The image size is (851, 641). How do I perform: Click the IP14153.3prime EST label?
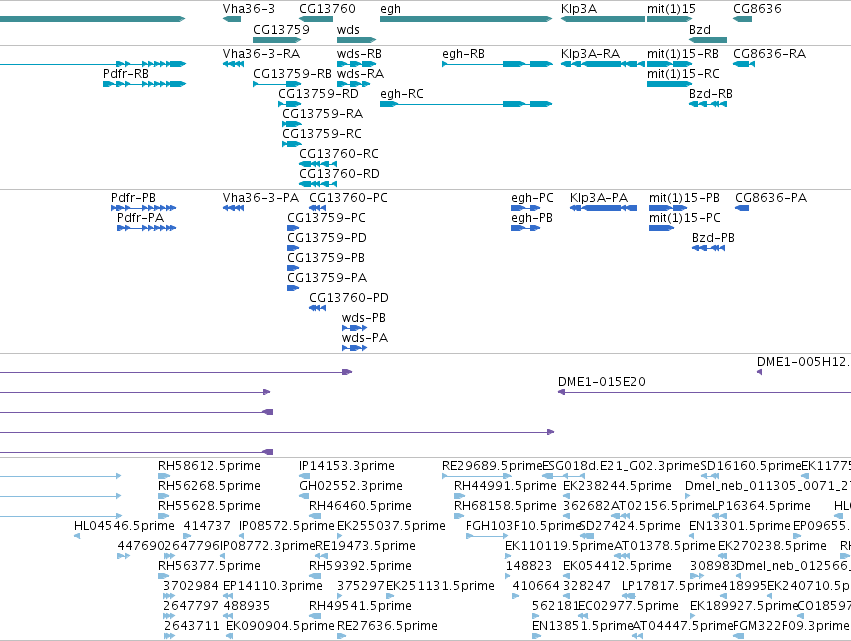click(x=346, y=466)
